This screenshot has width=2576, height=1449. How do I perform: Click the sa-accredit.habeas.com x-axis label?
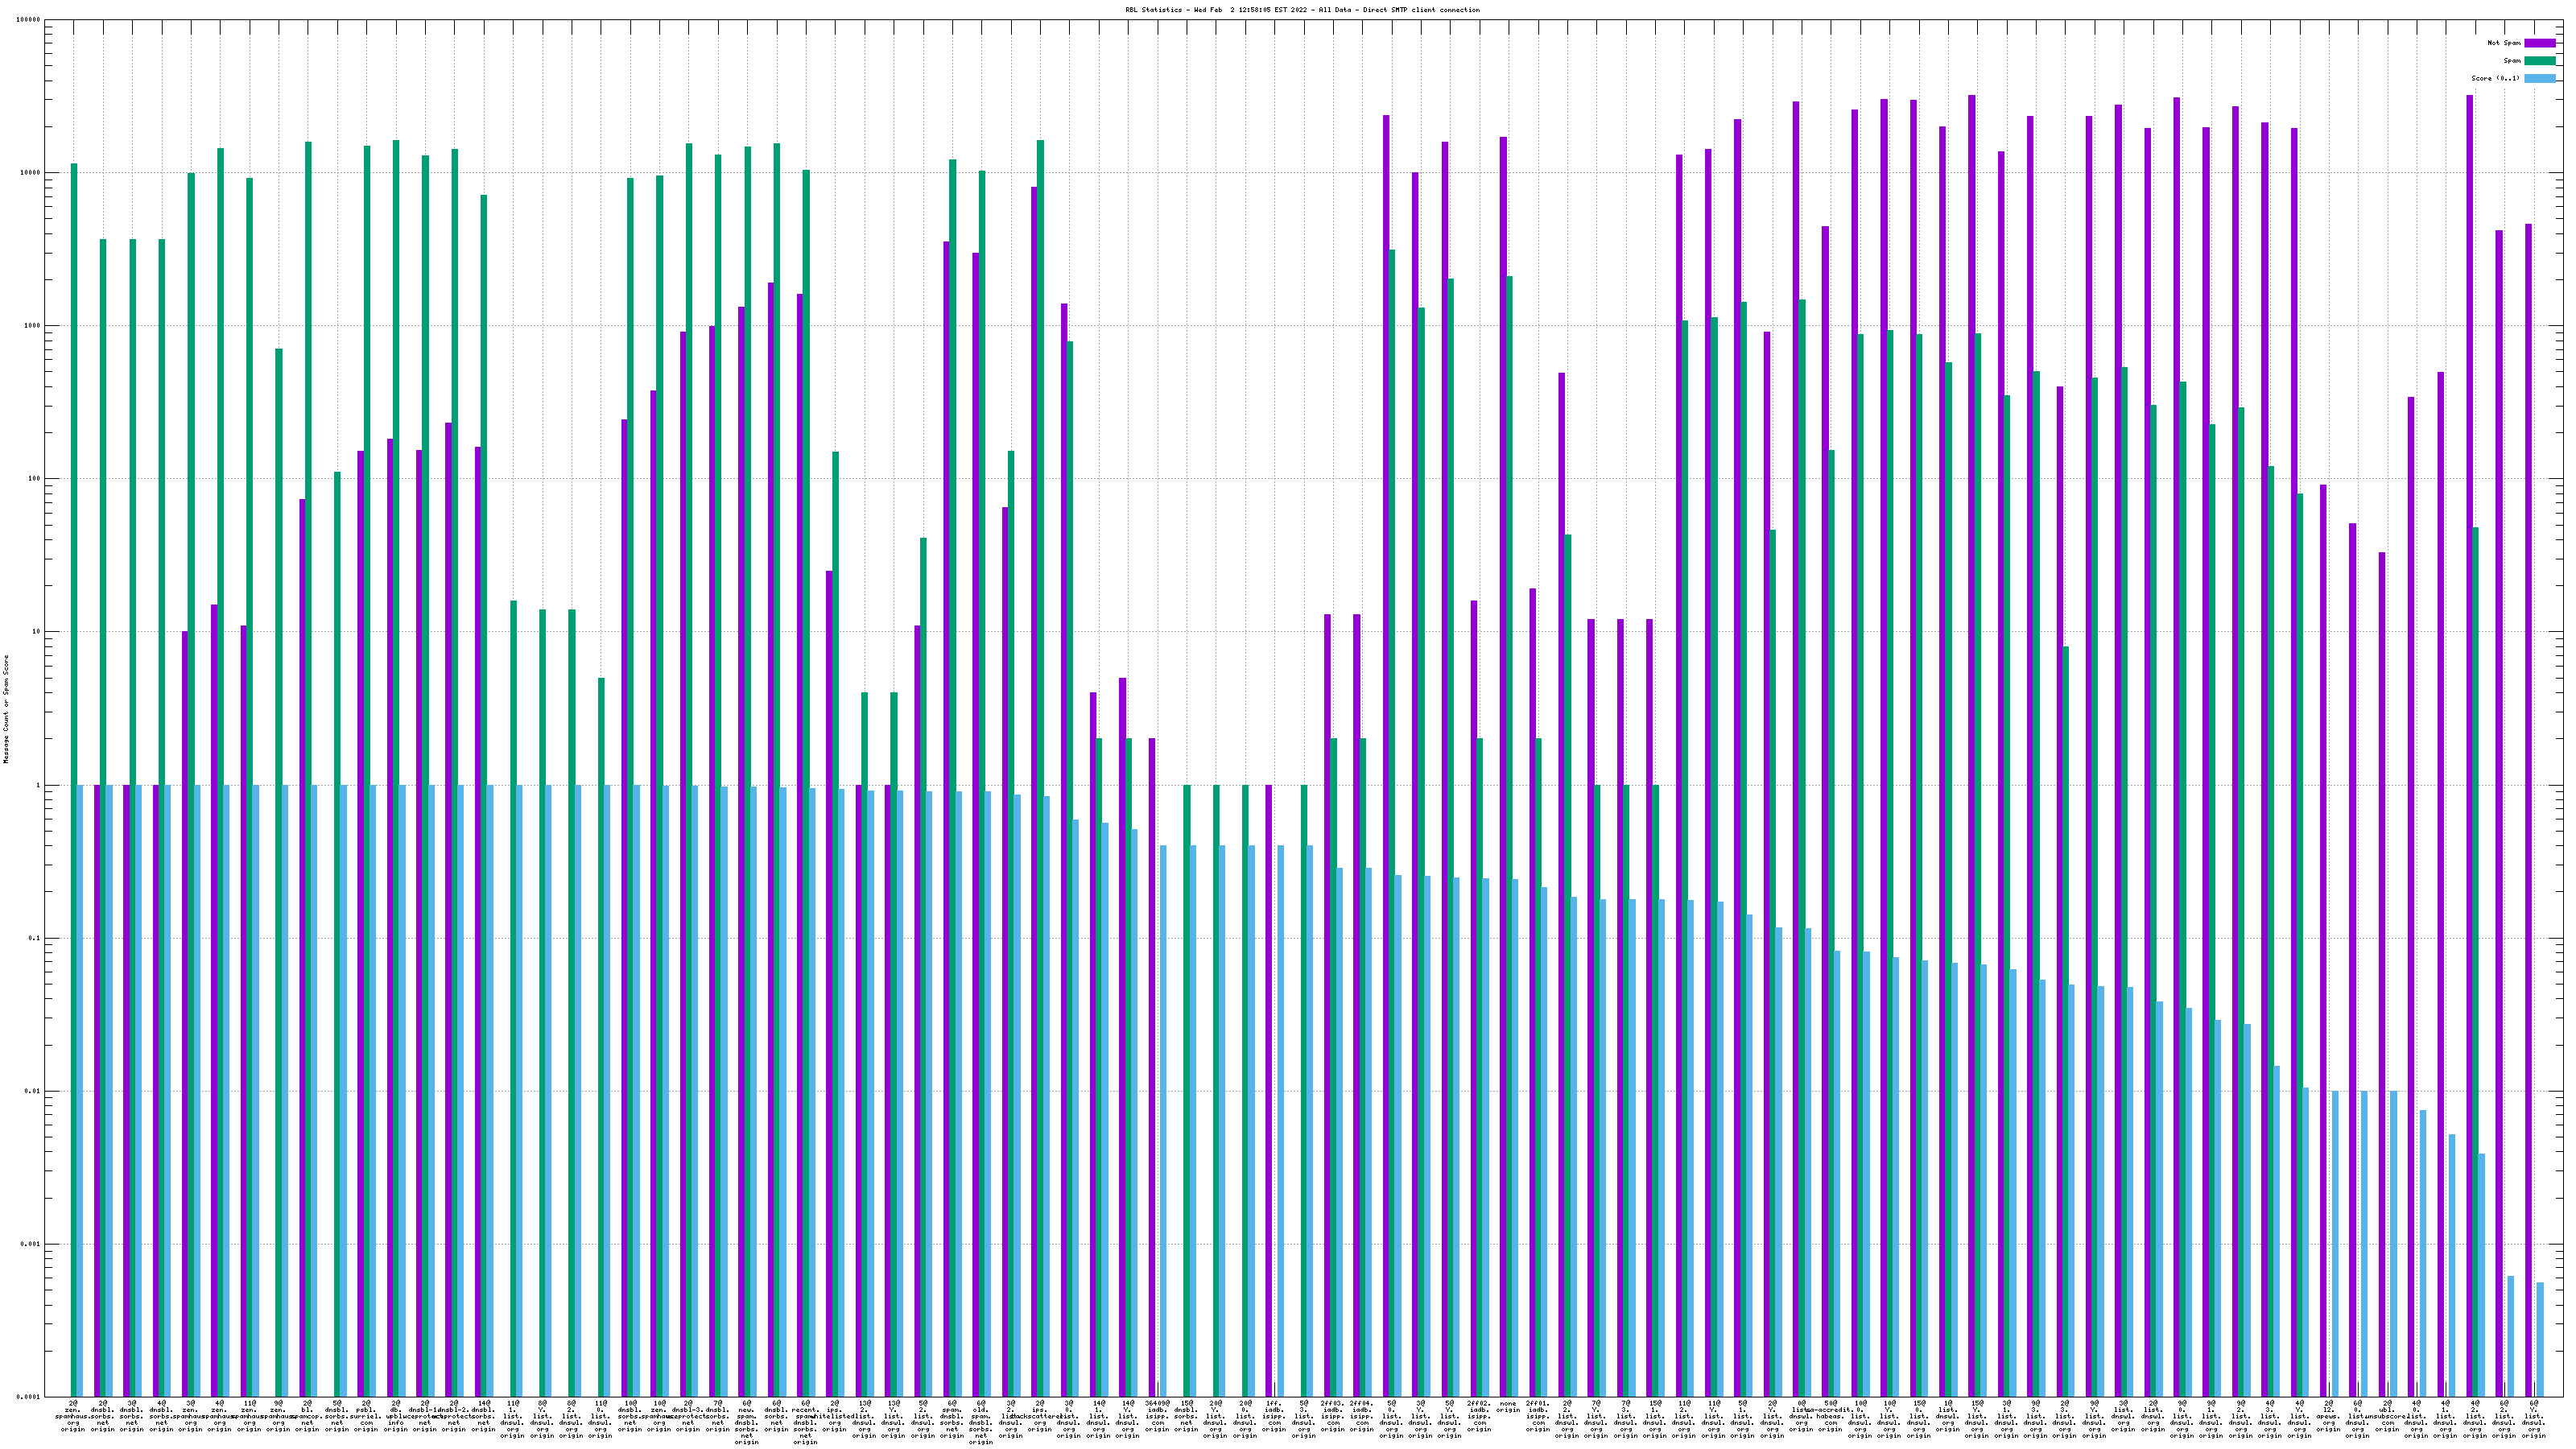click(1830, 1416)
